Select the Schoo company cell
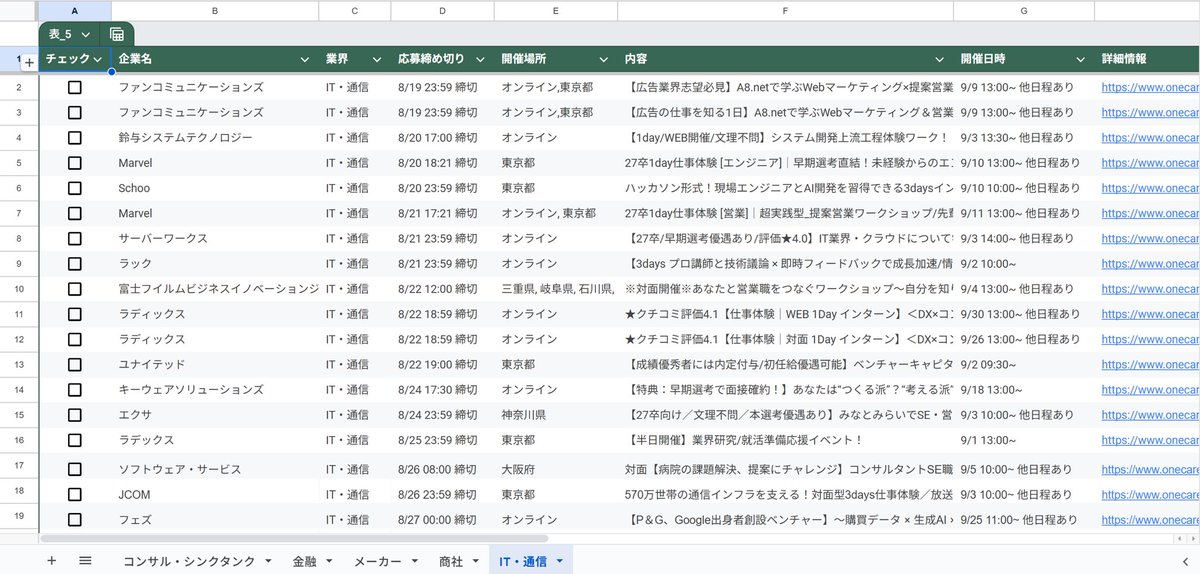The width and height of the screenshot is (1200, 574). 215,188
